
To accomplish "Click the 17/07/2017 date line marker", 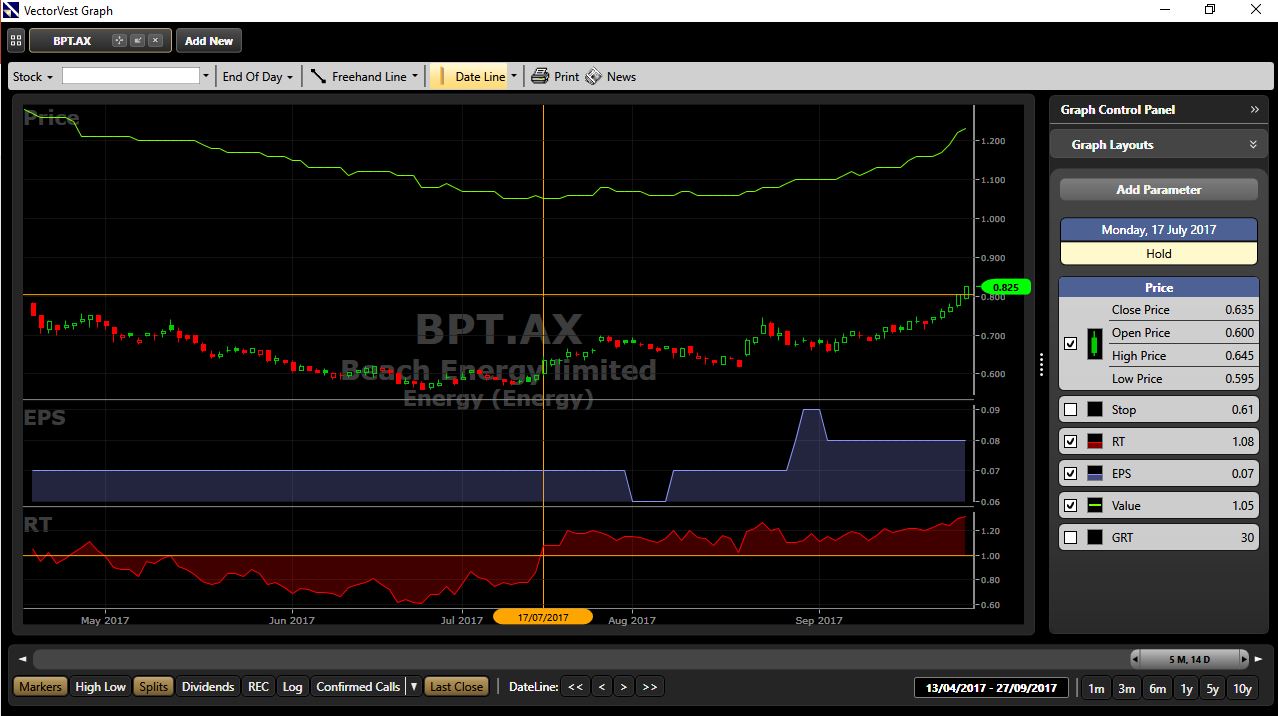I will point(543,617).
